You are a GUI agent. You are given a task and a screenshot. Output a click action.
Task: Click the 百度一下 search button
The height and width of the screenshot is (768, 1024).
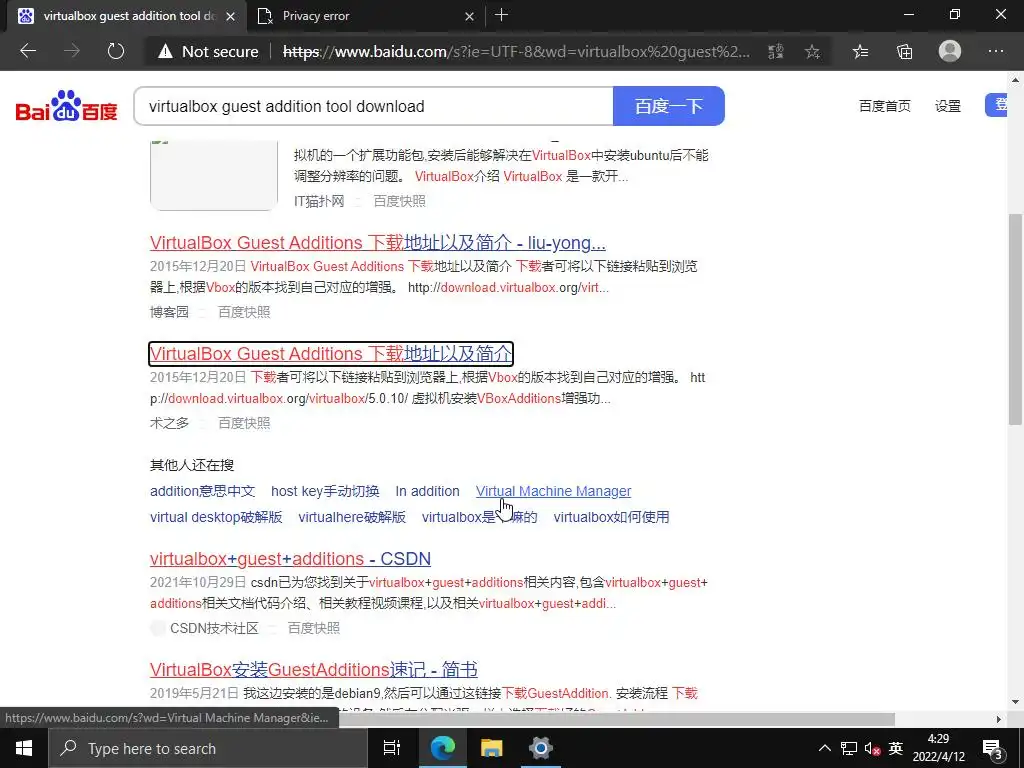(669, 106)
